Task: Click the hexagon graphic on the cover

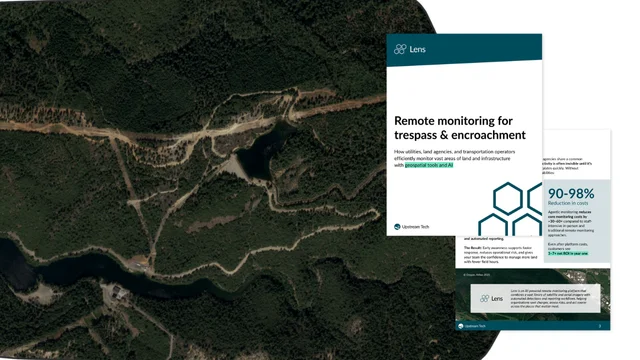Action: (510, 209)
